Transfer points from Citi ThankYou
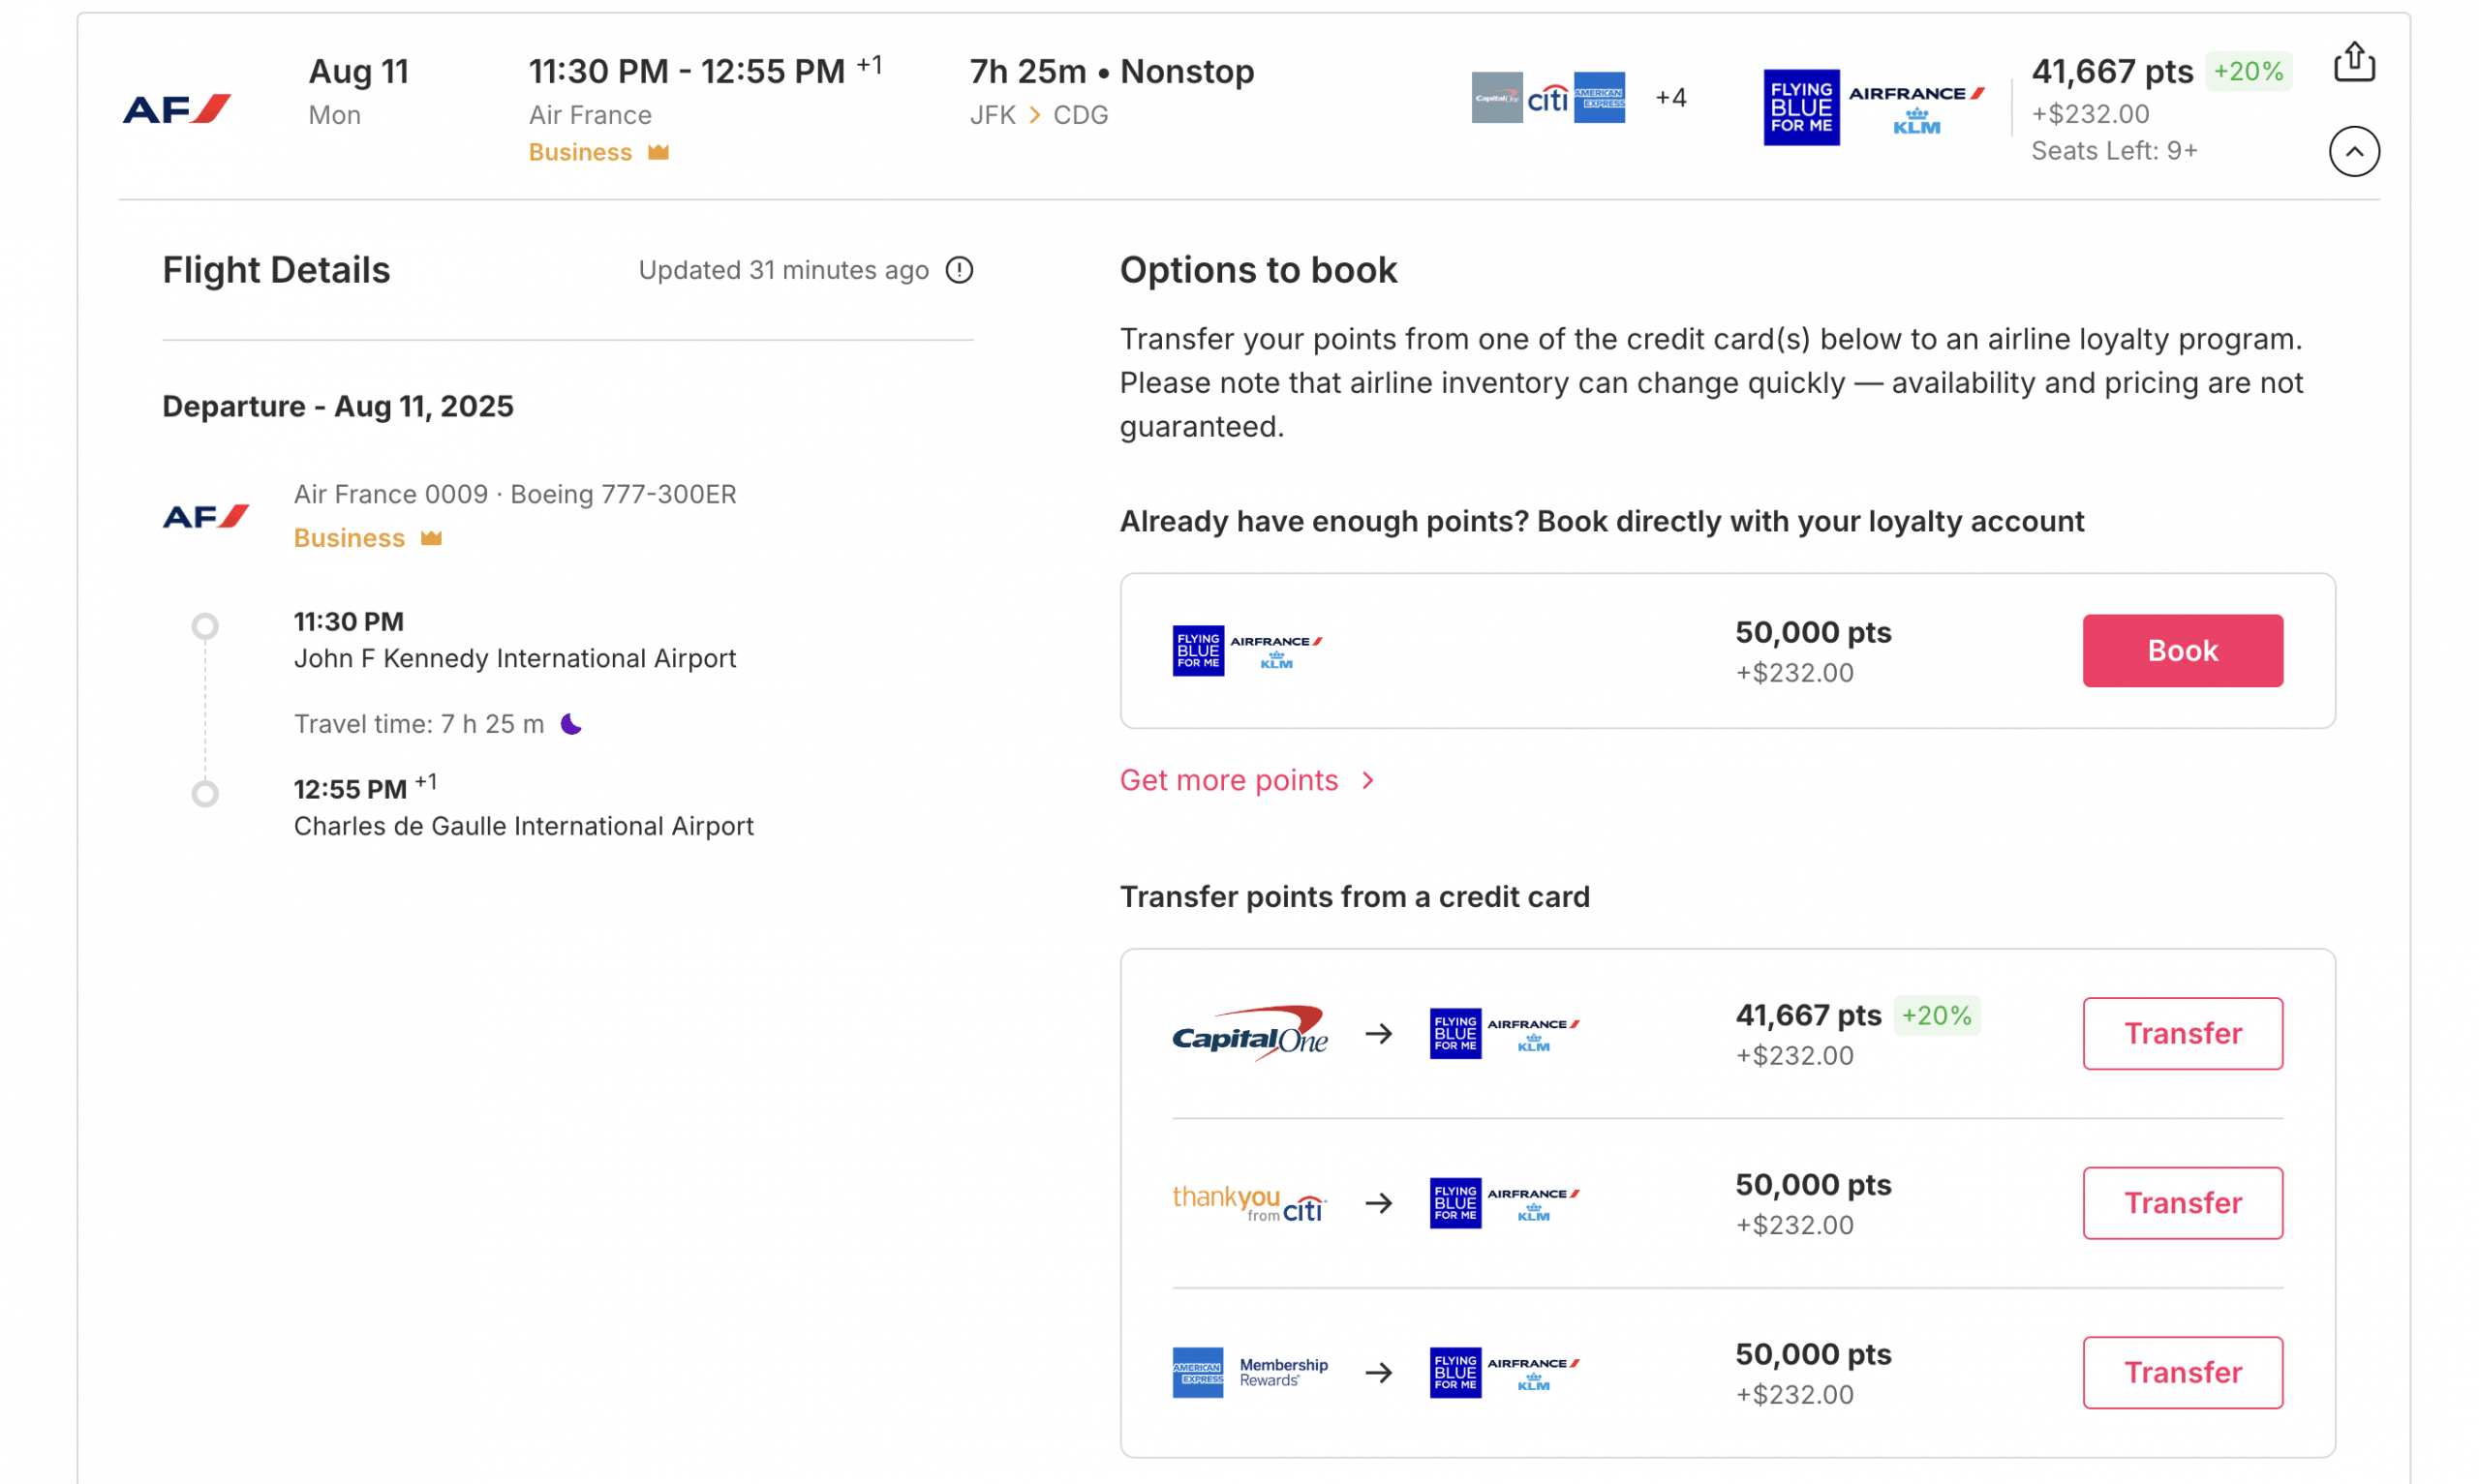2479x1484 pixels. (x=2181, y=1202)
